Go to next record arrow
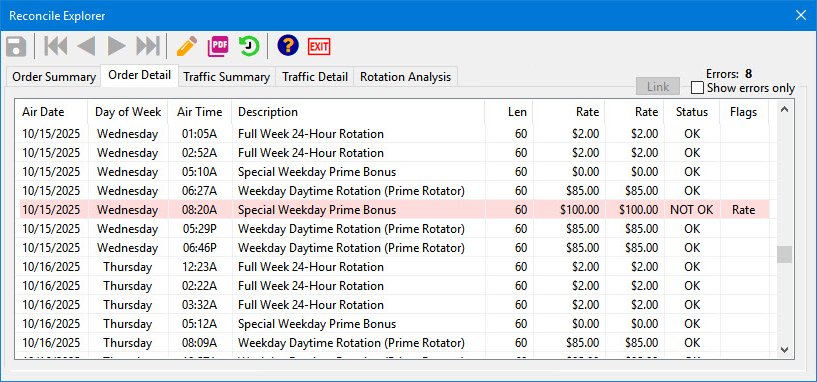This screenshot has width=817, height=382. 117,46
